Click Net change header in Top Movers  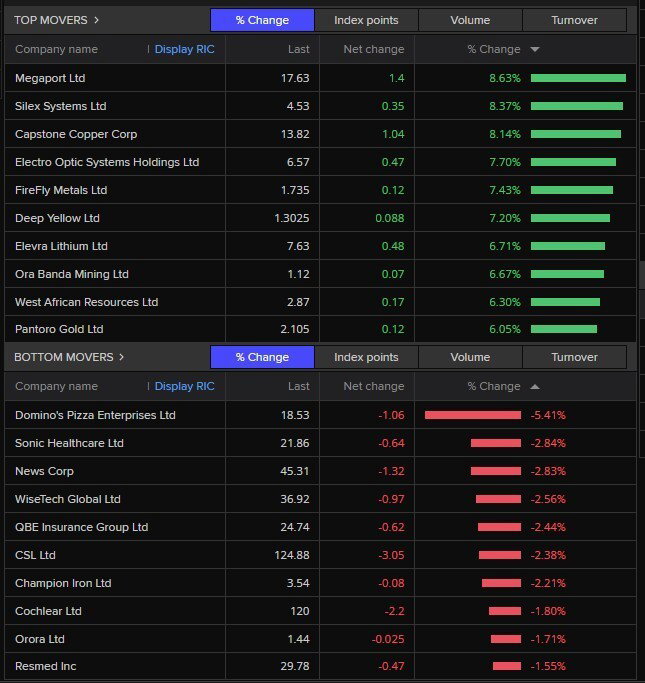click(374, 49)
